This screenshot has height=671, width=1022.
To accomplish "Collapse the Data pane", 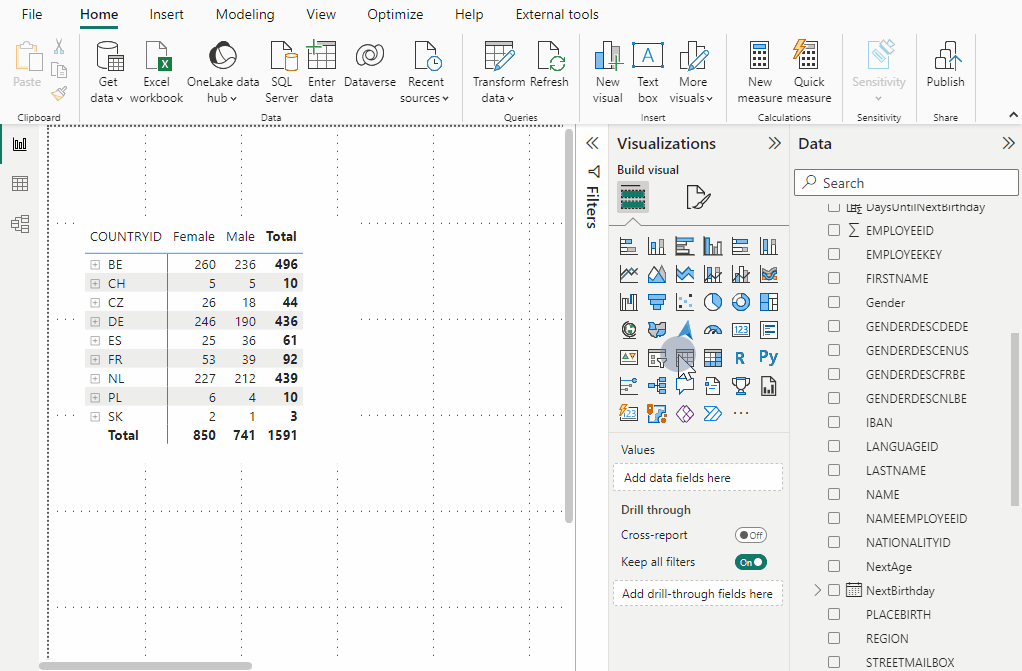I will (1008, 143).
